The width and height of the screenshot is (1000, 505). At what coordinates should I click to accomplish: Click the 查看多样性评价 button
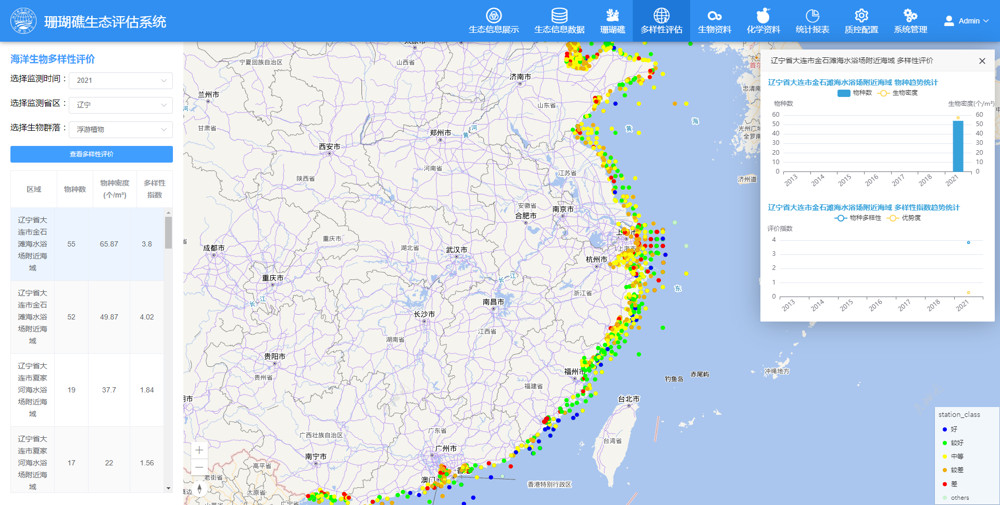pyautogui.click(x=91, y=154)
